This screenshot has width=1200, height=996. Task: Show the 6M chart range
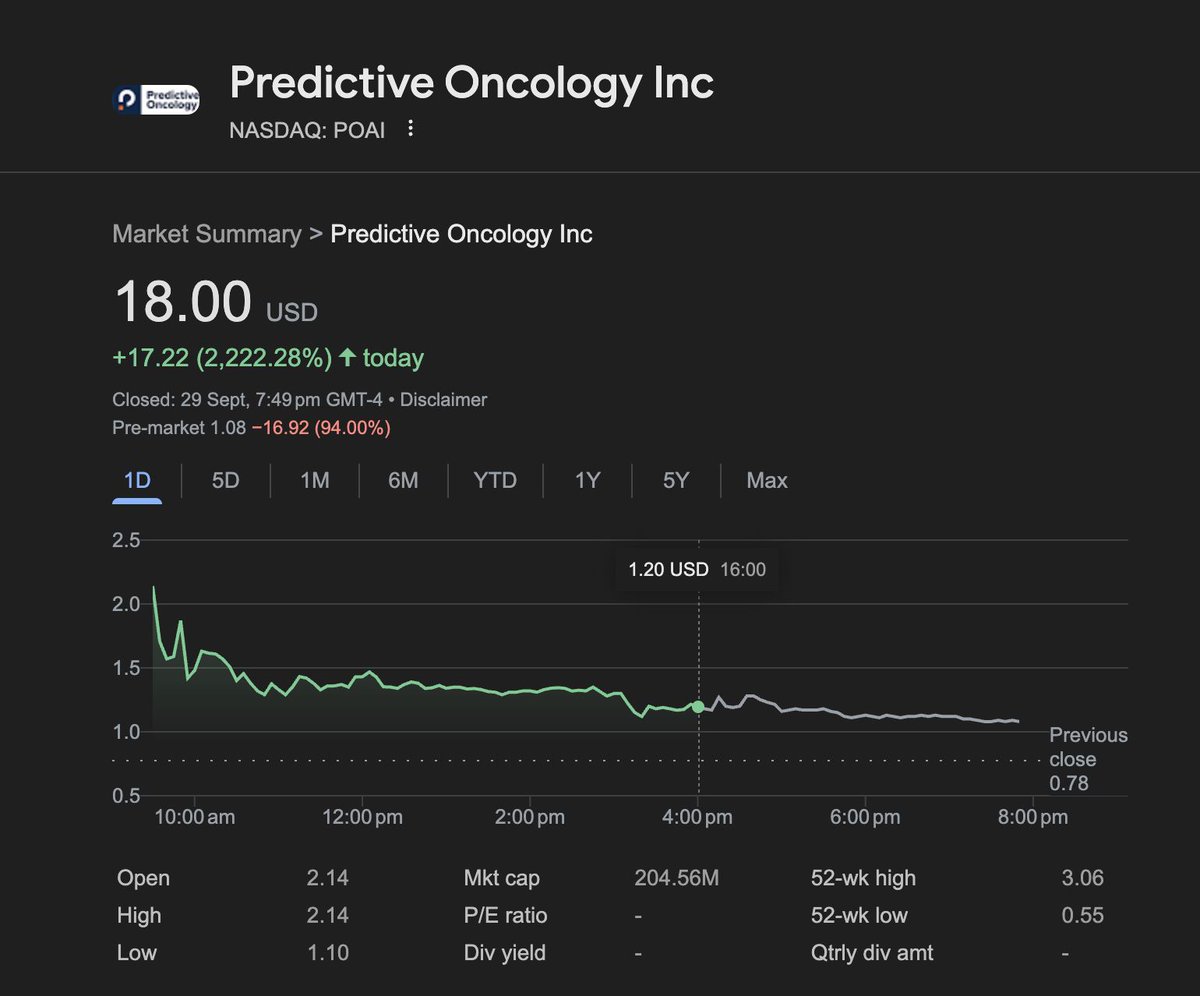pos(403,481)
